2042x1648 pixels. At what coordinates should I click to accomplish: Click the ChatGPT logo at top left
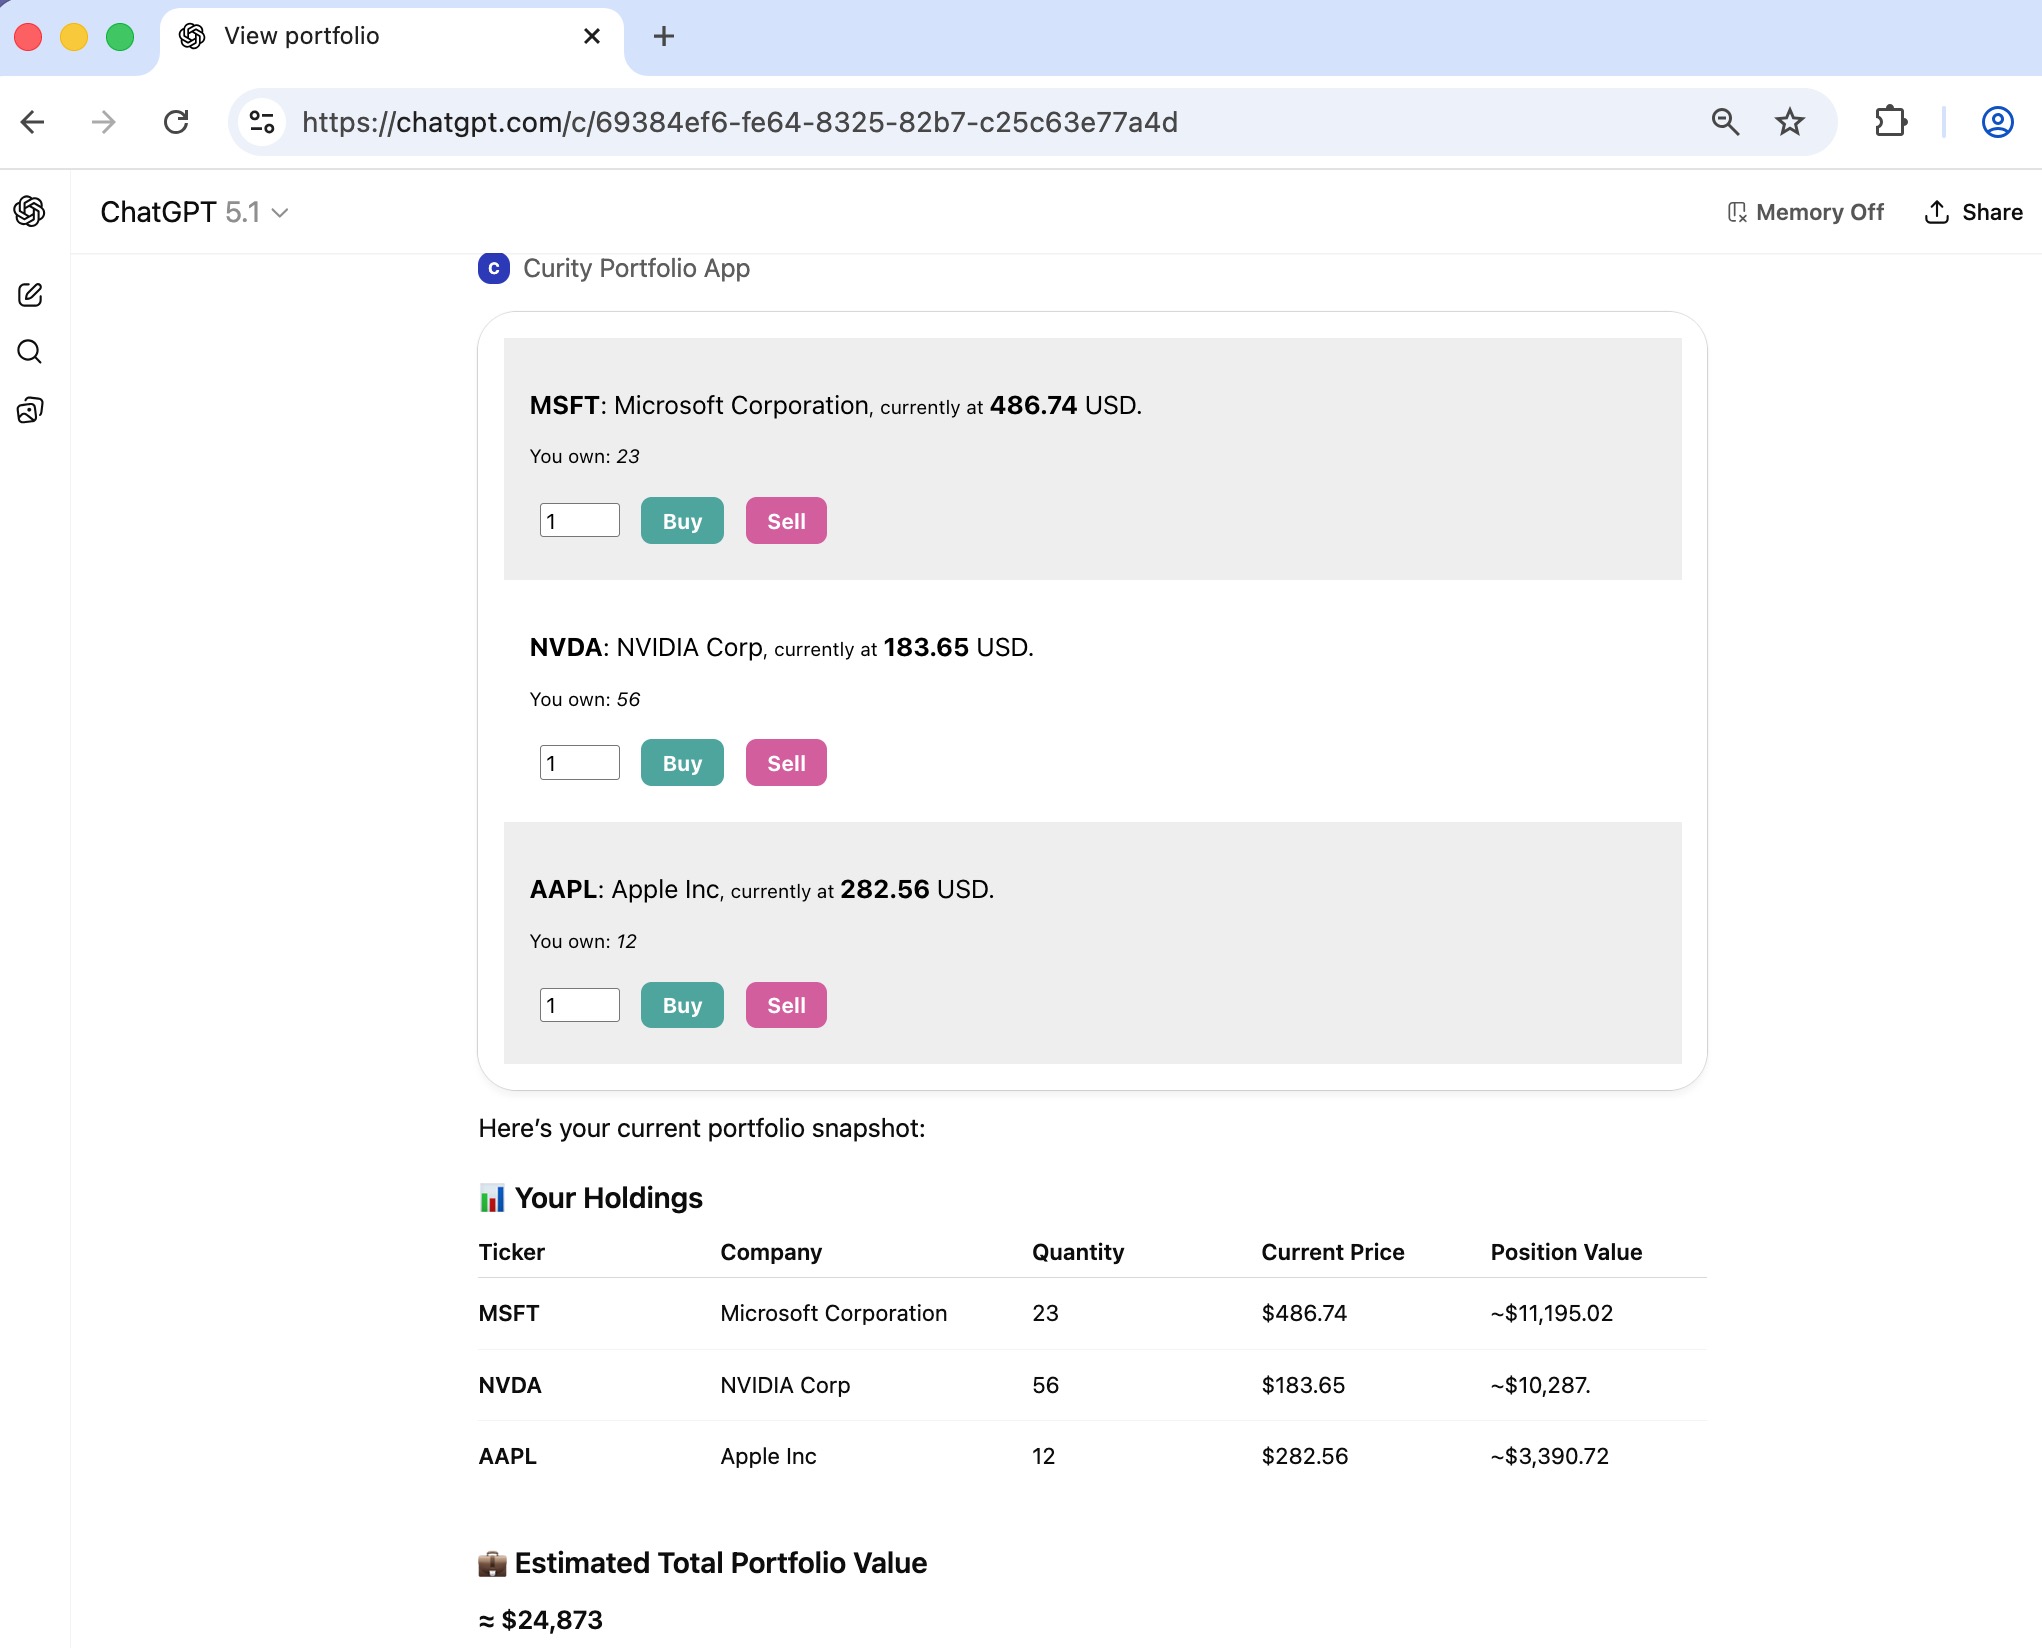(x=29, y=212)
